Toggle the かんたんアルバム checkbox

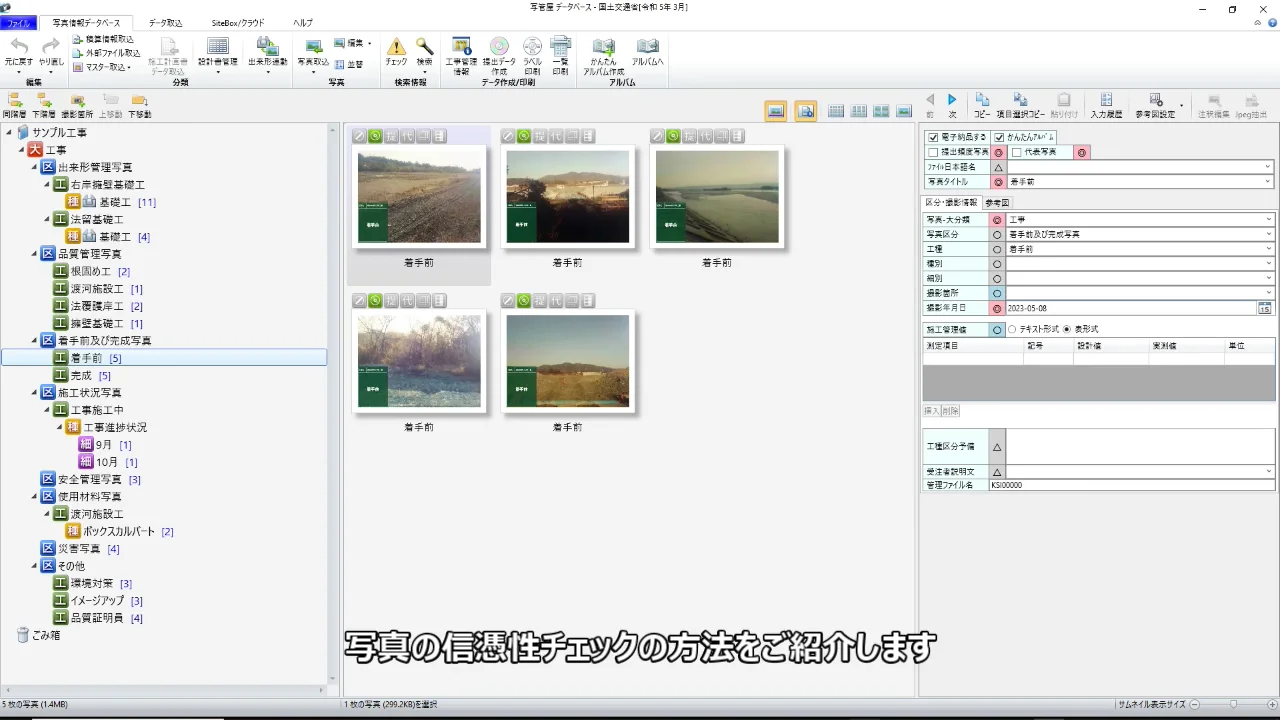999,137
